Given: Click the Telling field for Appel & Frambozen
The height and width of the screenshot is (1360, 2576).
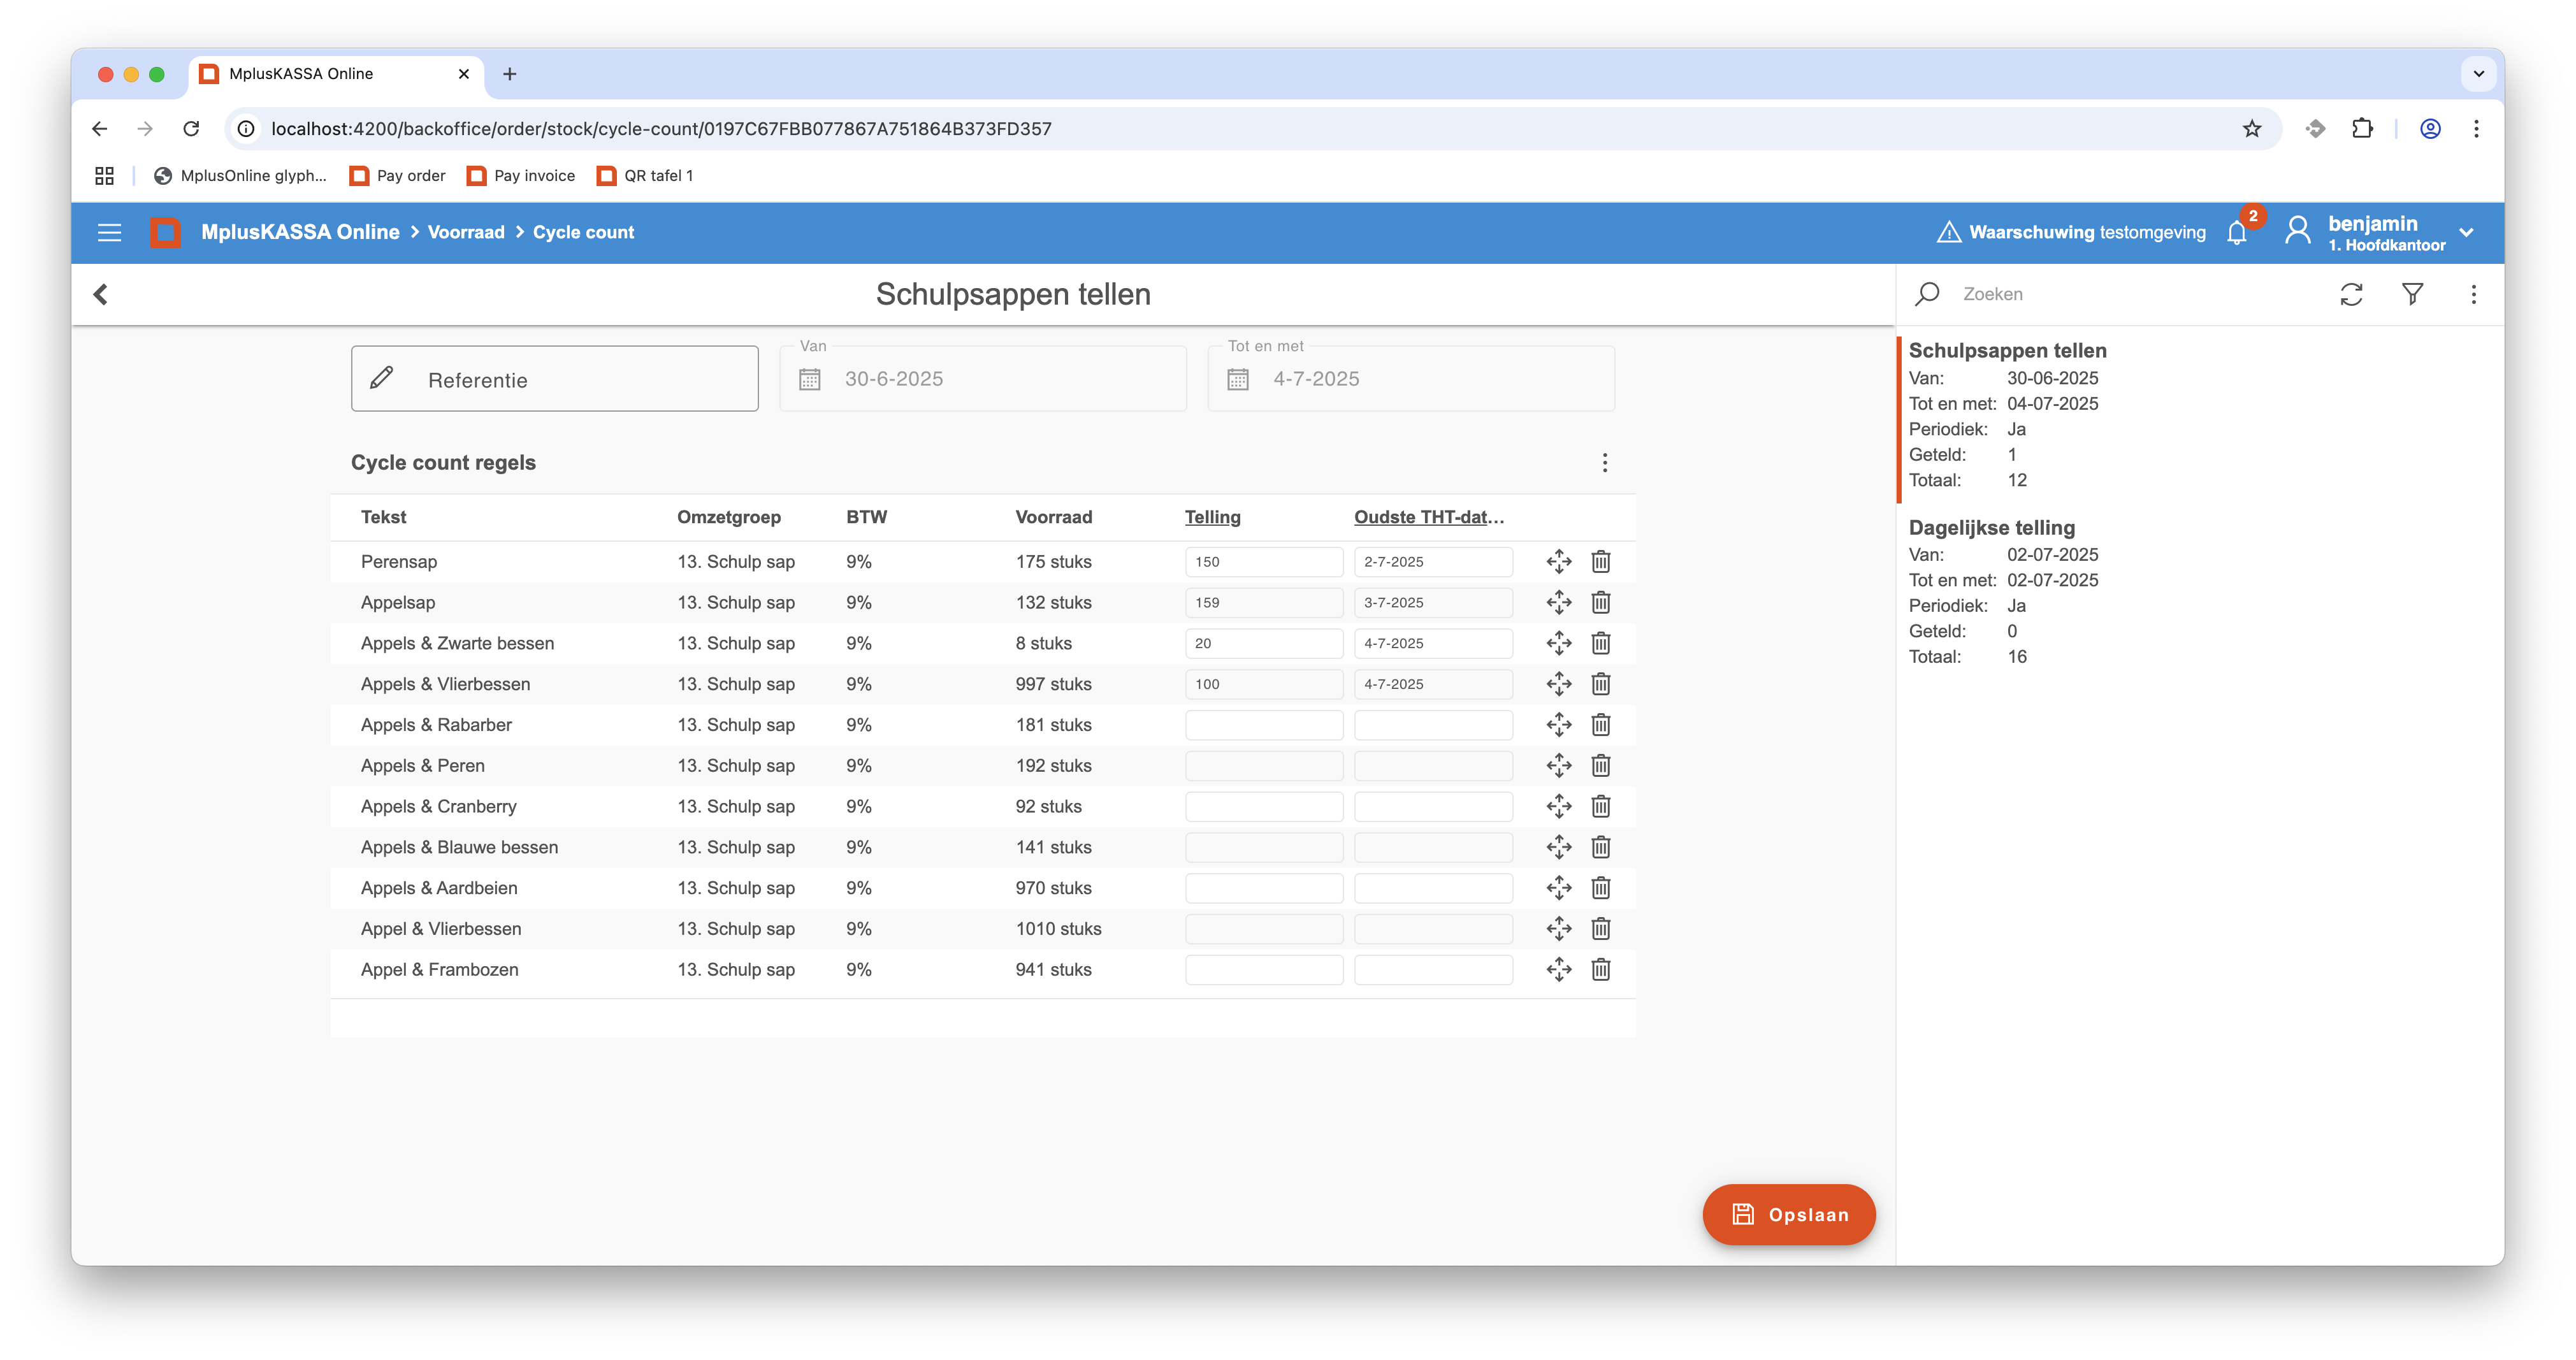Looking at the screenshot, I should (x=1263, y=970).
